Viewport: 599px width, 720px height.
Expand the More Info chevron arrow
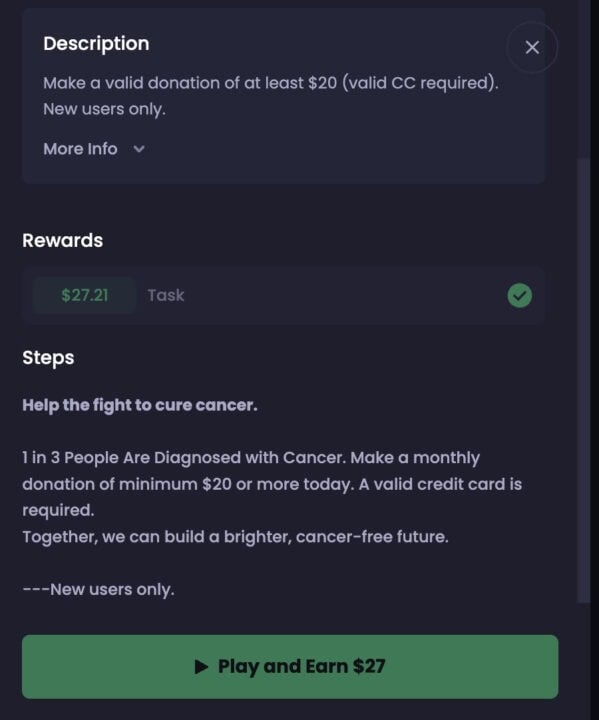139,149
